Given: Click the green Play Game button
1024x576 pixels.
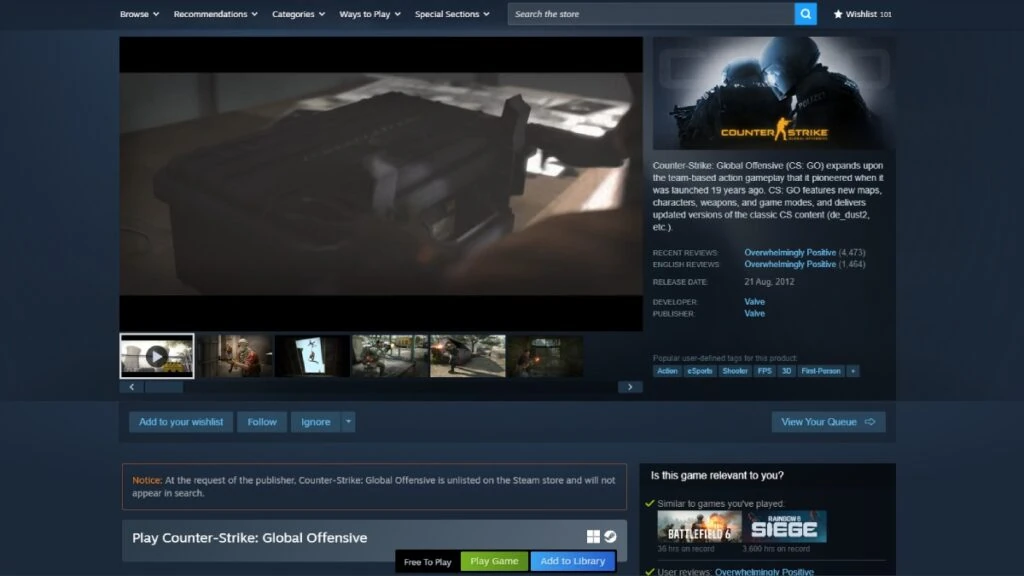Looking at the screenshot, I should [x=493, y=561].
